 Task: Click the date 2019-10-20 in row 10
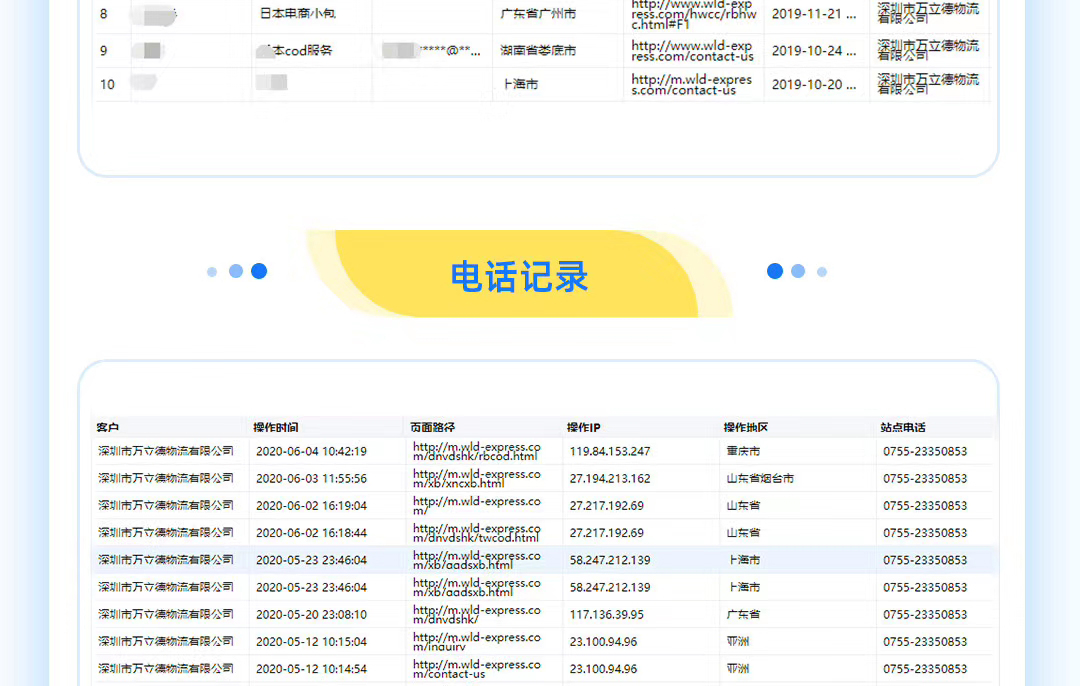click(x=813, y=84)
